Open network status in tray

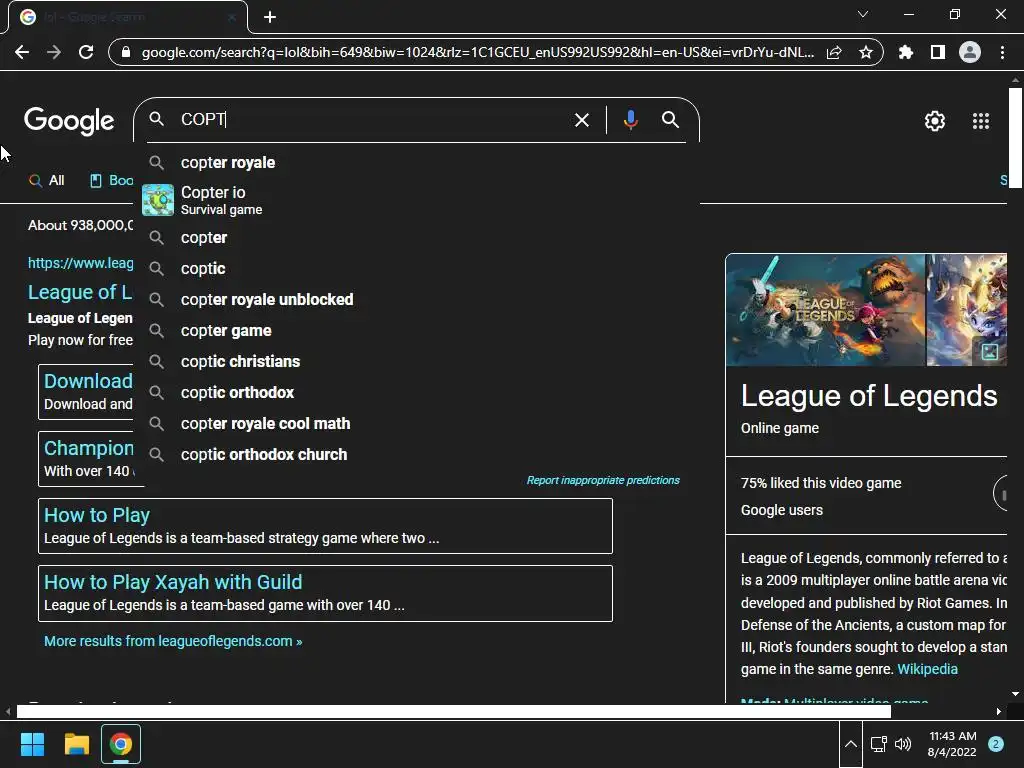878,744
